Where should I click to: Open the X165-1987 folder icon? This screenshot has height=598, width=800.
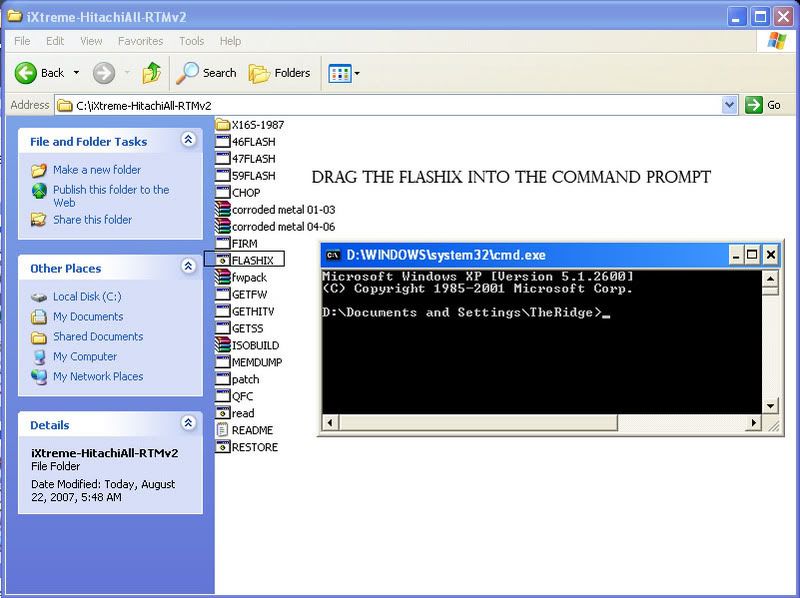click(x=222, y=124)
